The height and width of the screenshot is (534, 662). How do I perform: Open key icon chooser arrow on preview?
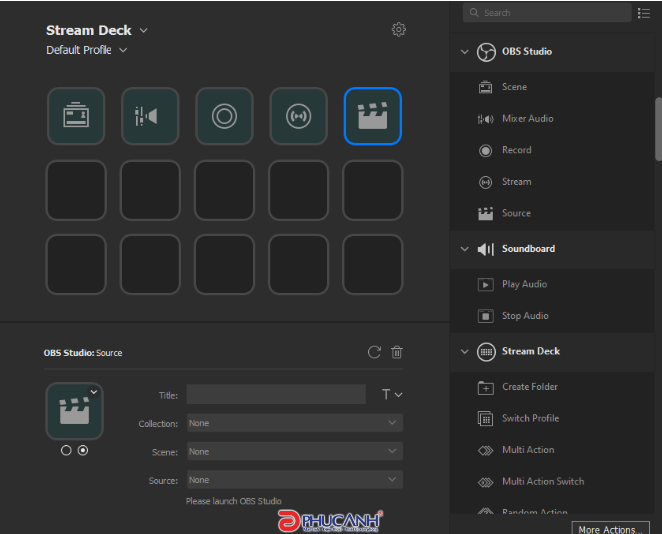click(94, 392)
